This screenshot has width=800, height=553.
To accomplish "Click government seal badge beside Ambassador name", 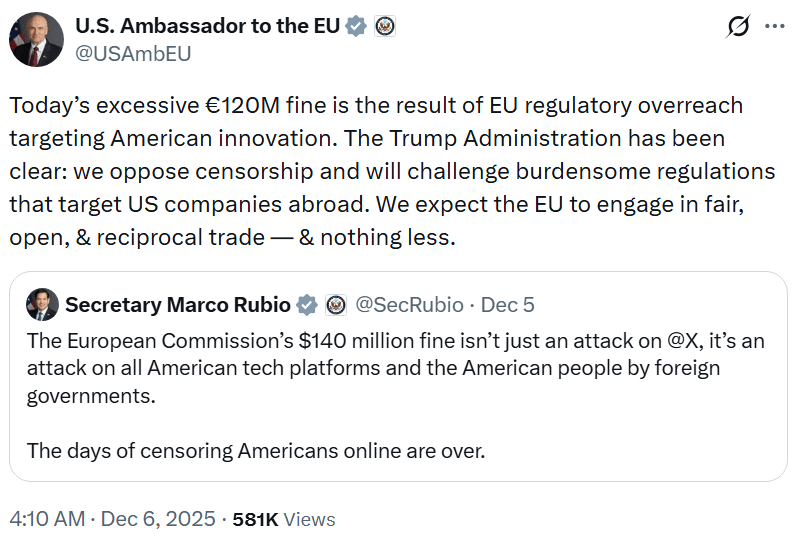I will pyautogui.click(x=384, y=27).
